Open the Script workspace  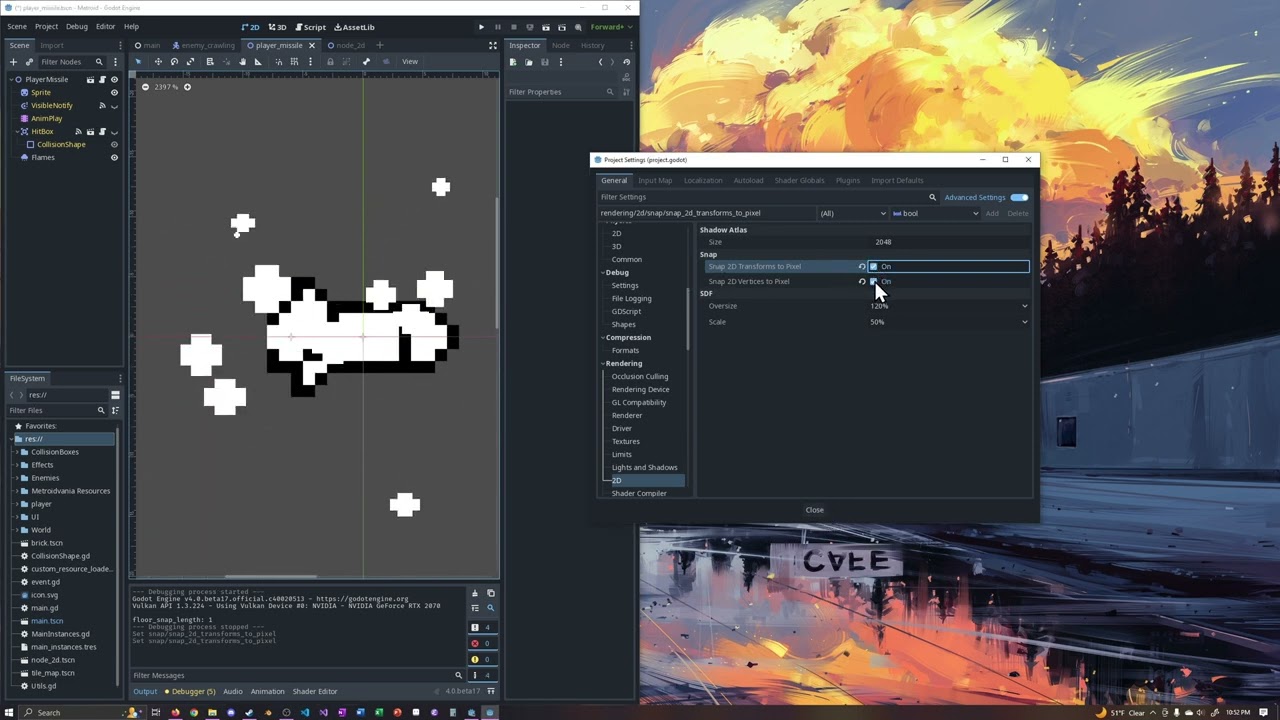point(310,27)
